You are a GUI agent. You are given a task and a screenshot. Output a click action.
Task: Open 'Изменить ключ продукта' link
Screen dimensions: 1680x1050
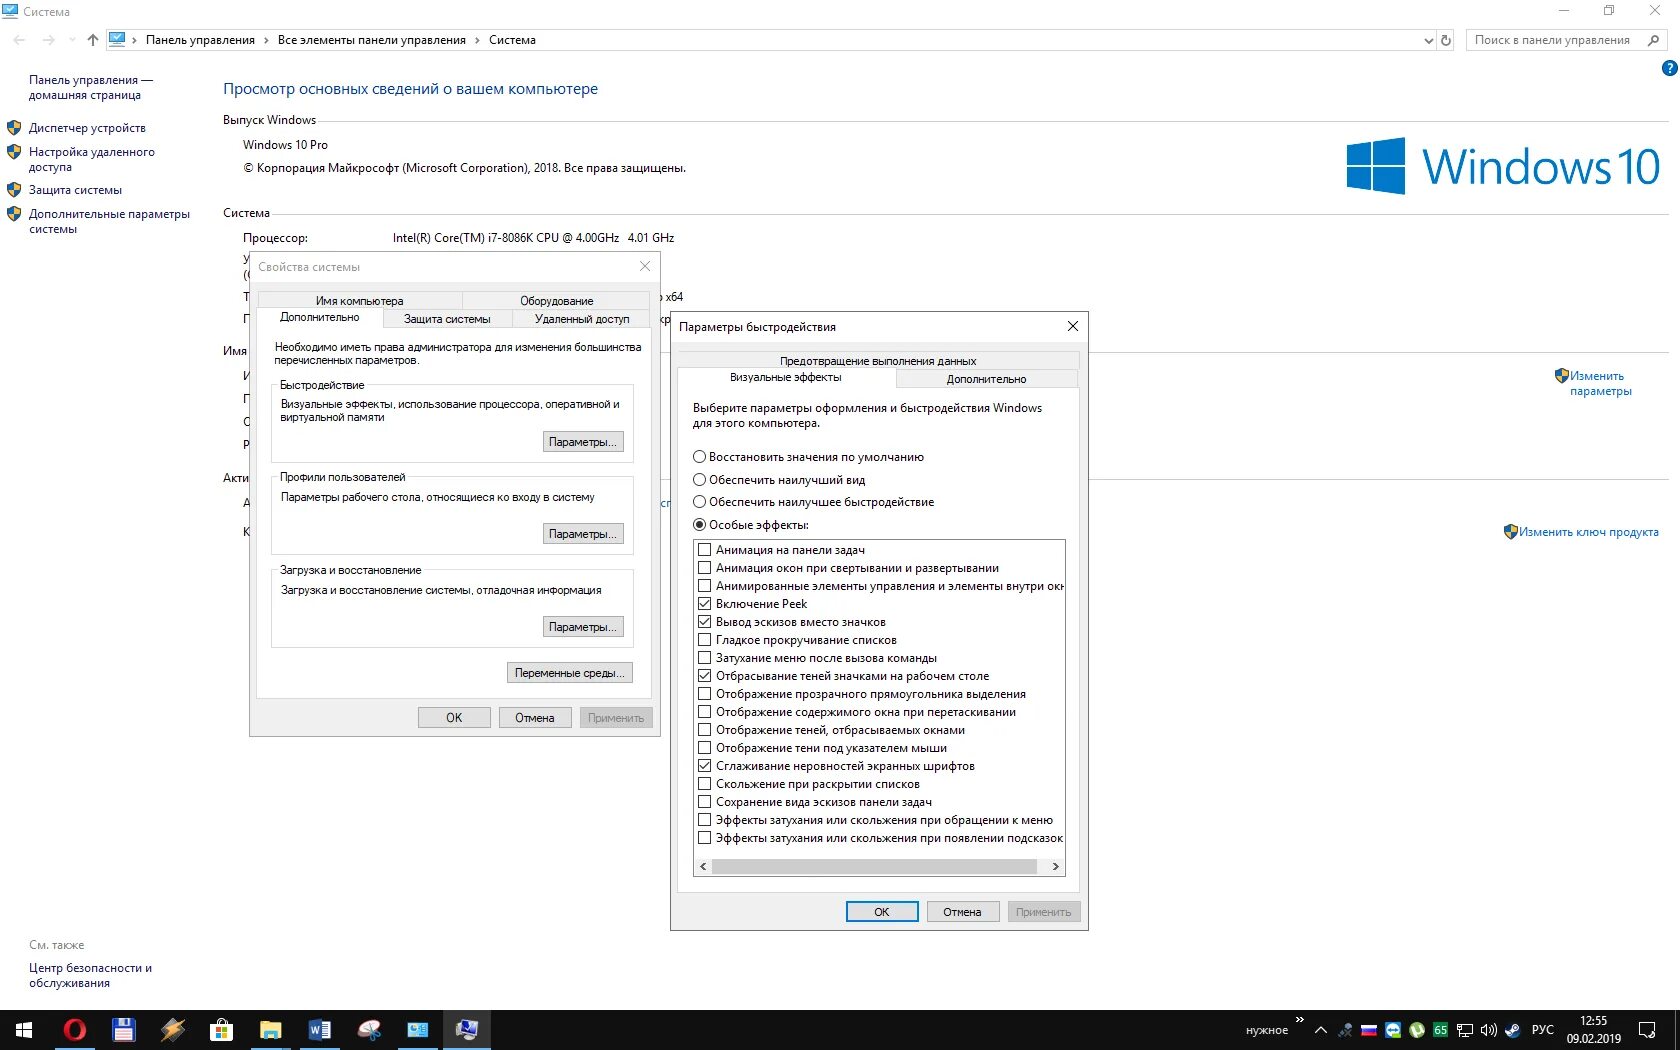click(x=1588, y=532)
